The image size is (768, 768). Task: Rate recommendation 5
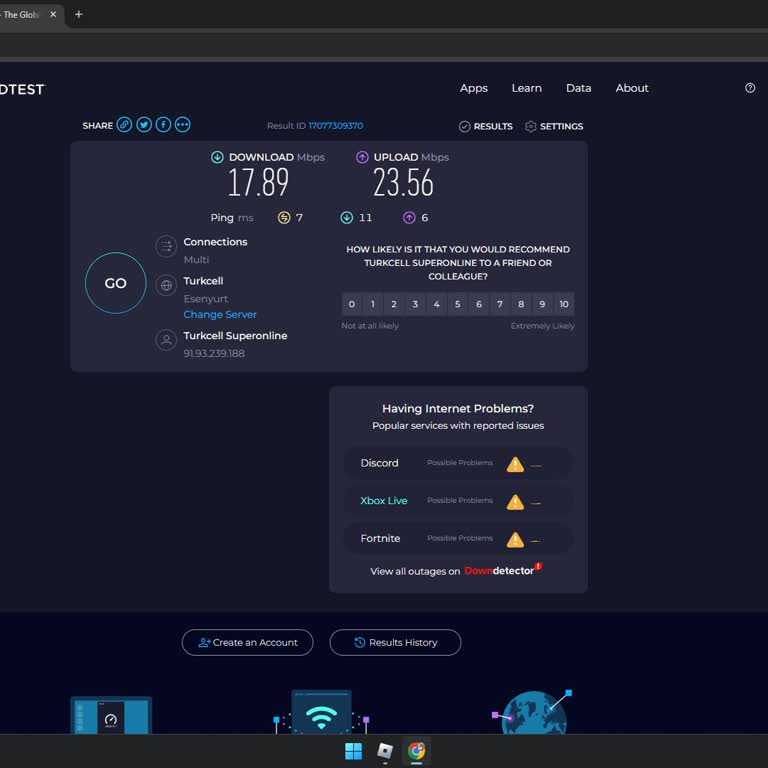click(457, 304)
